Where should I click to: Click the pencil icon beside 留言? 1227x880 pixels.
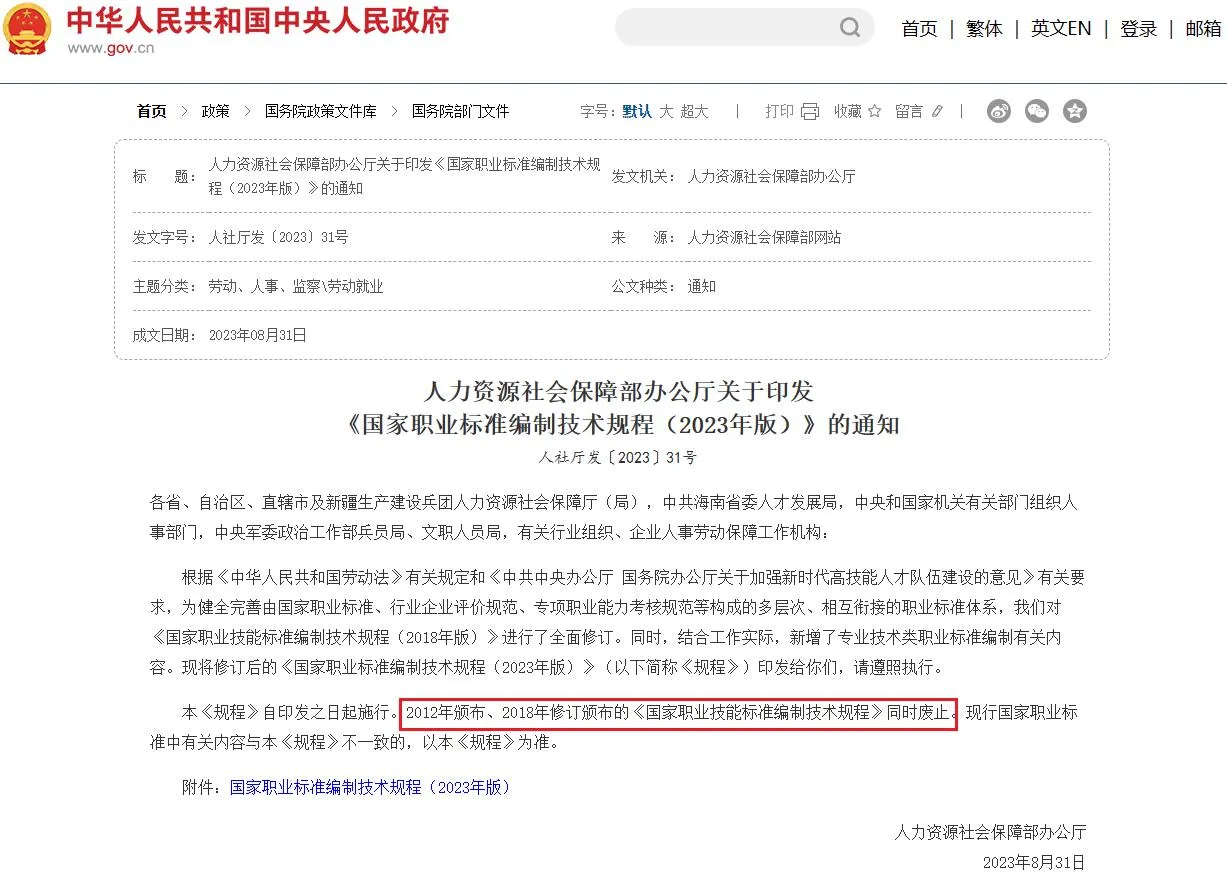pos(937,111)
